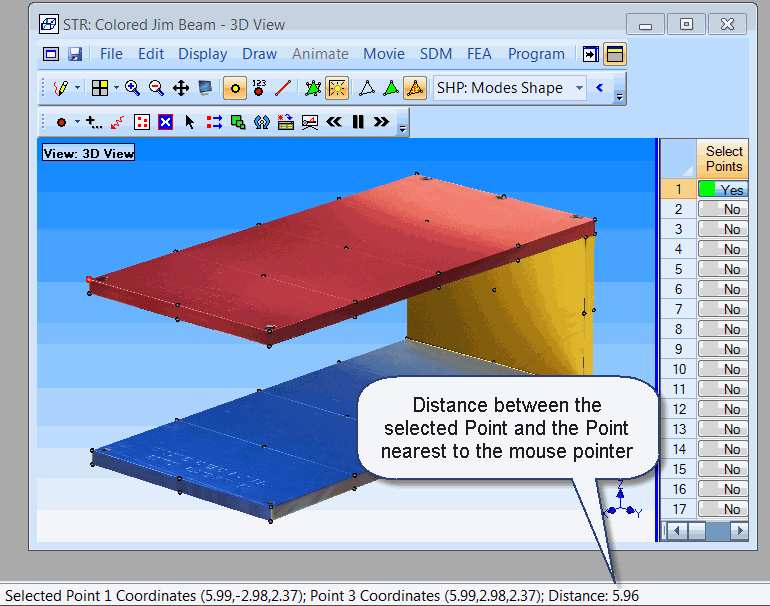Screen dimensions: 770x606
Task: Click the red selected point on beam
Action: pyautogui.click(x=89, y=279)
